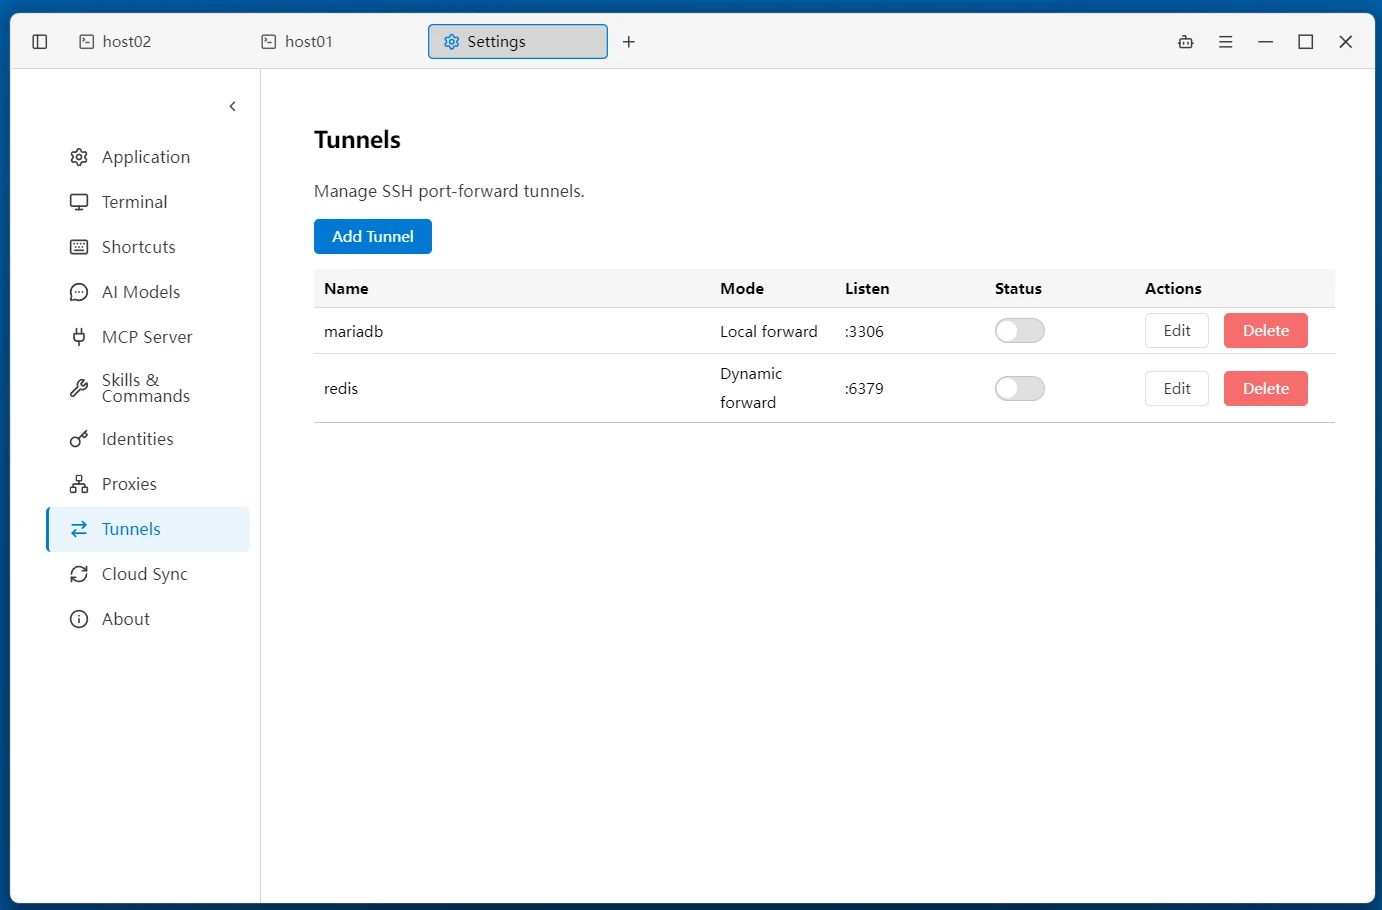Click the :3306 listen port
1382x910 pixels.
click(864, 332)
